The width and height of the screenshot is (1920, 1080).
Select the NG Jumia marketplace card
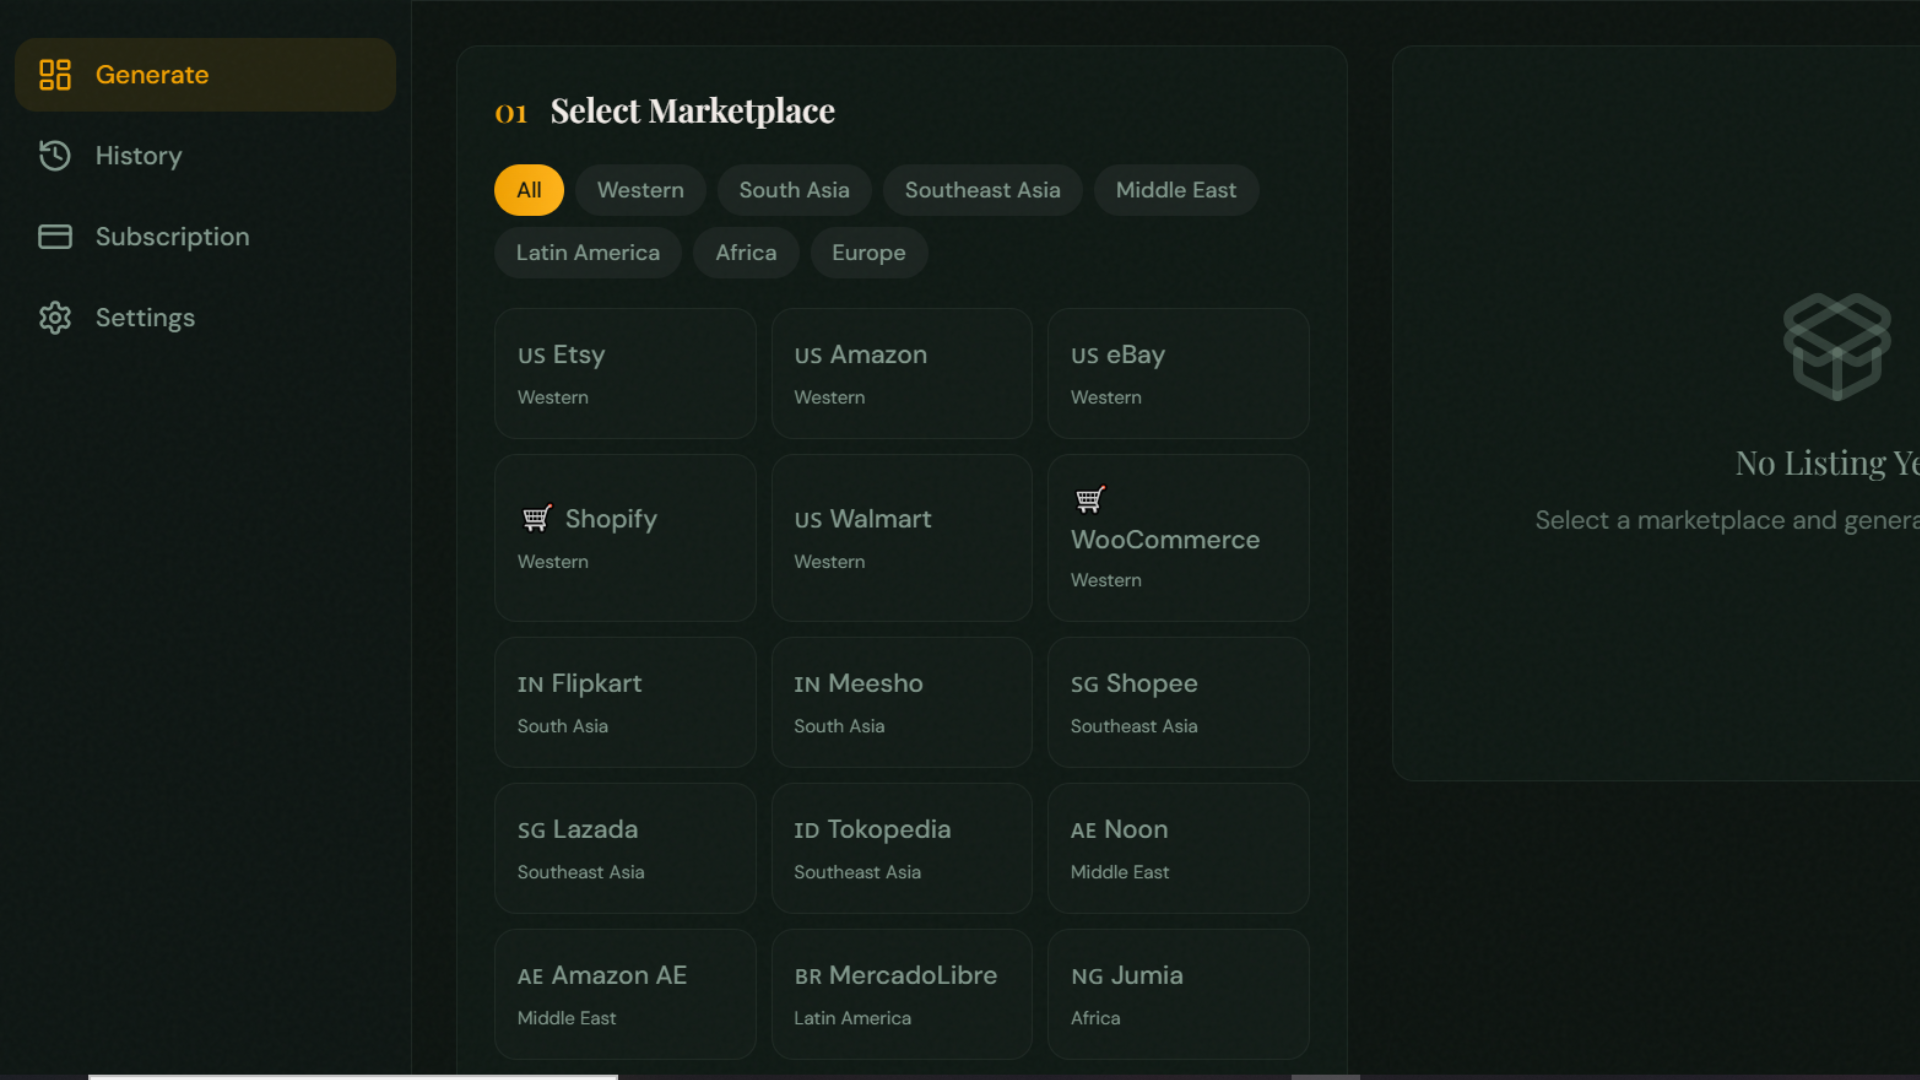click(1177, 993)
